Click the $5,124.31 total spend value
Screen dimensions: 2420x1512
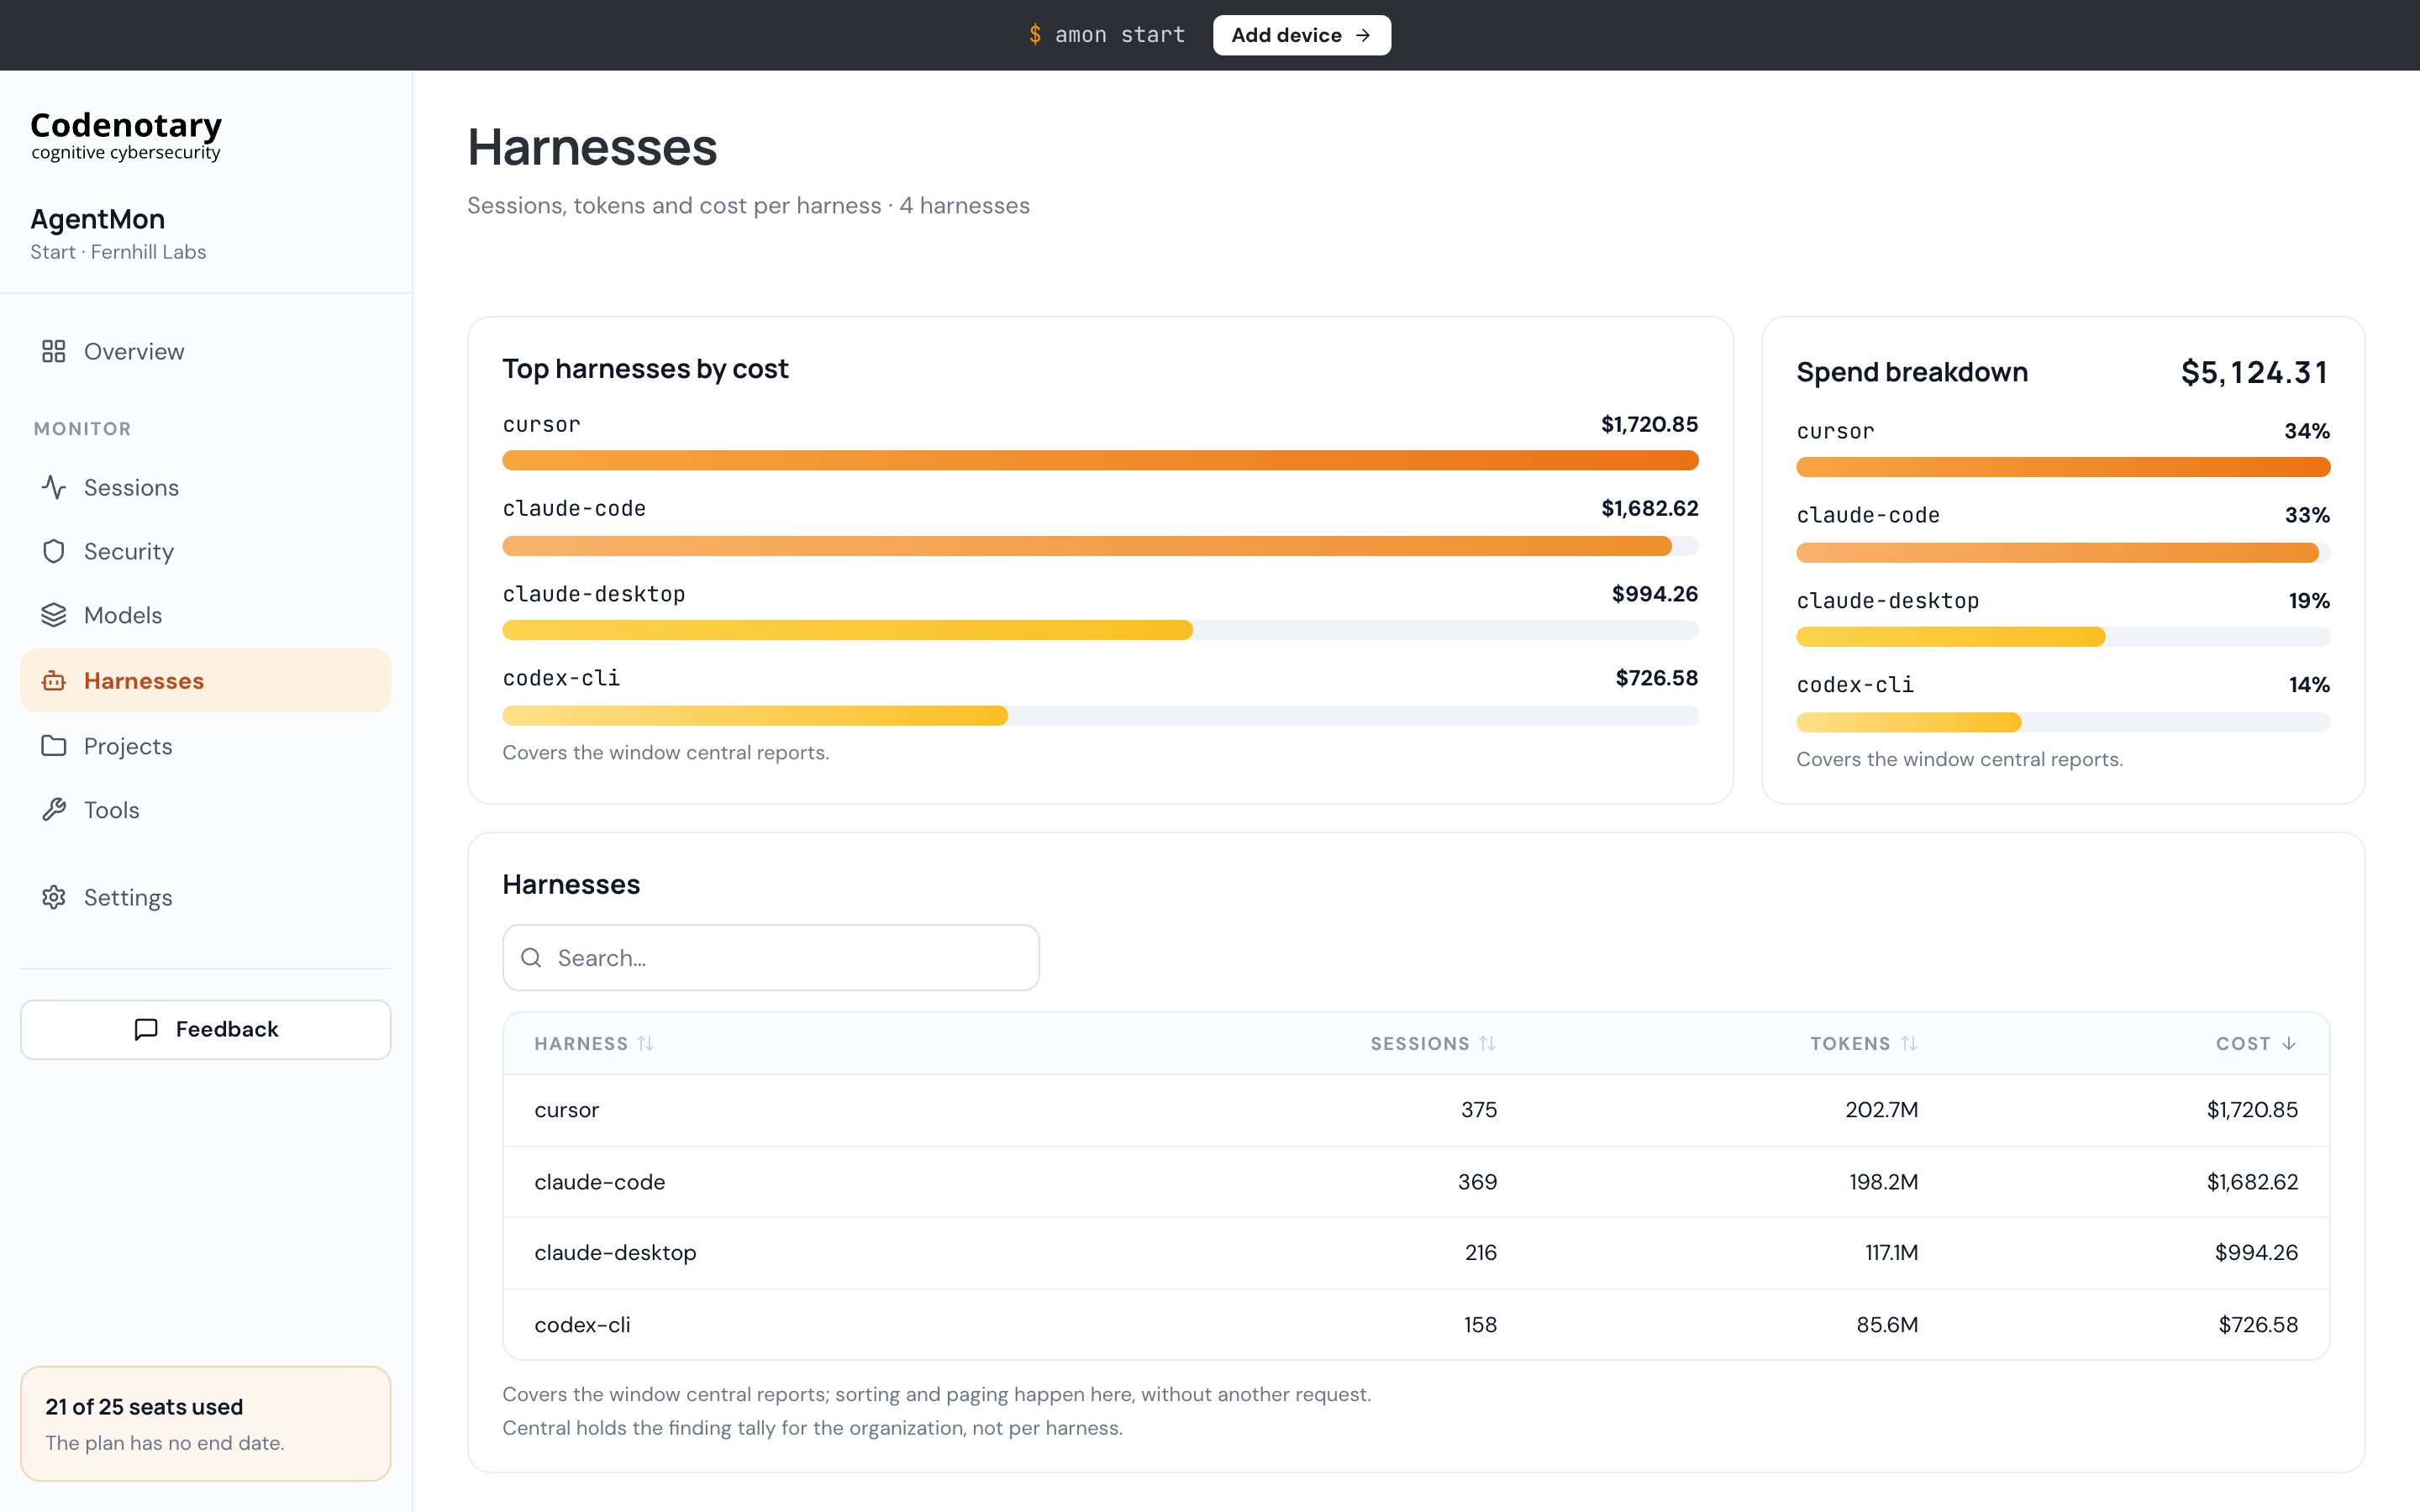[x=2255, y=372]
